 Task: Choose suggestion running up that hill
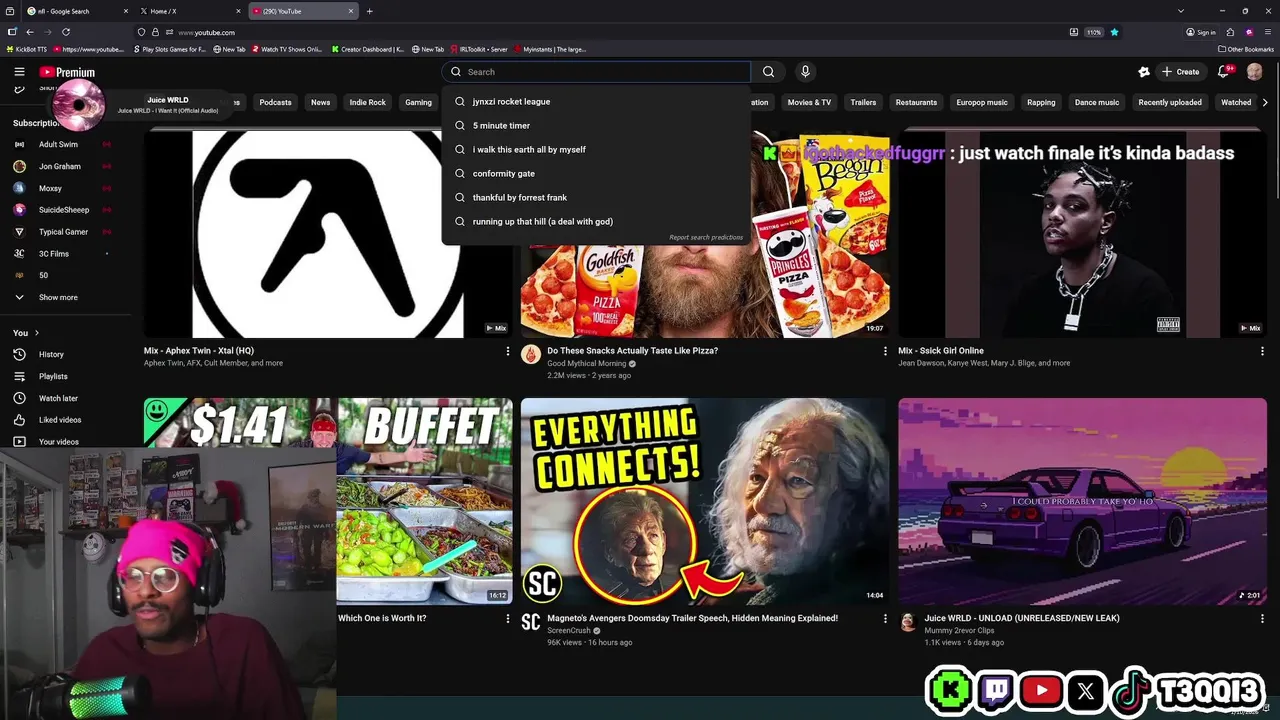tap(596, 221)
